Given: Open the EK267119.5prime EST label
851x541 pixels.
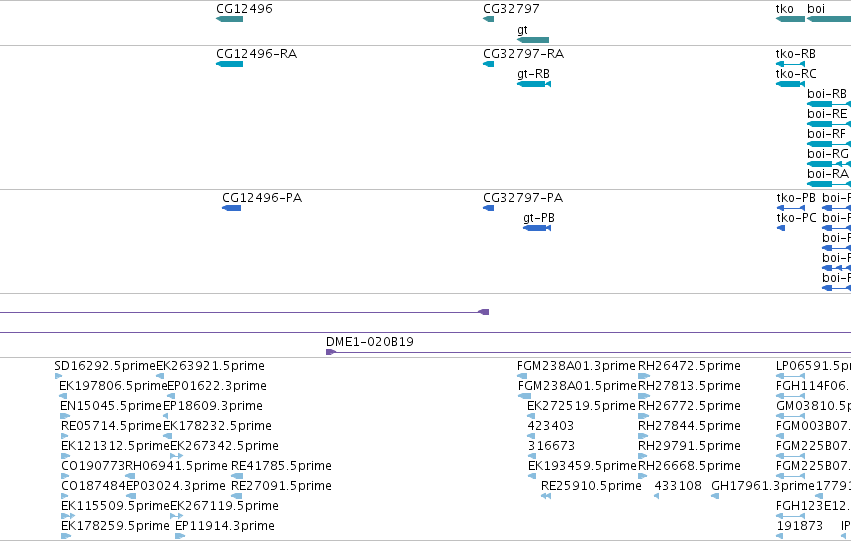Looking at the screenshot, I should click(x=224, y=506).
